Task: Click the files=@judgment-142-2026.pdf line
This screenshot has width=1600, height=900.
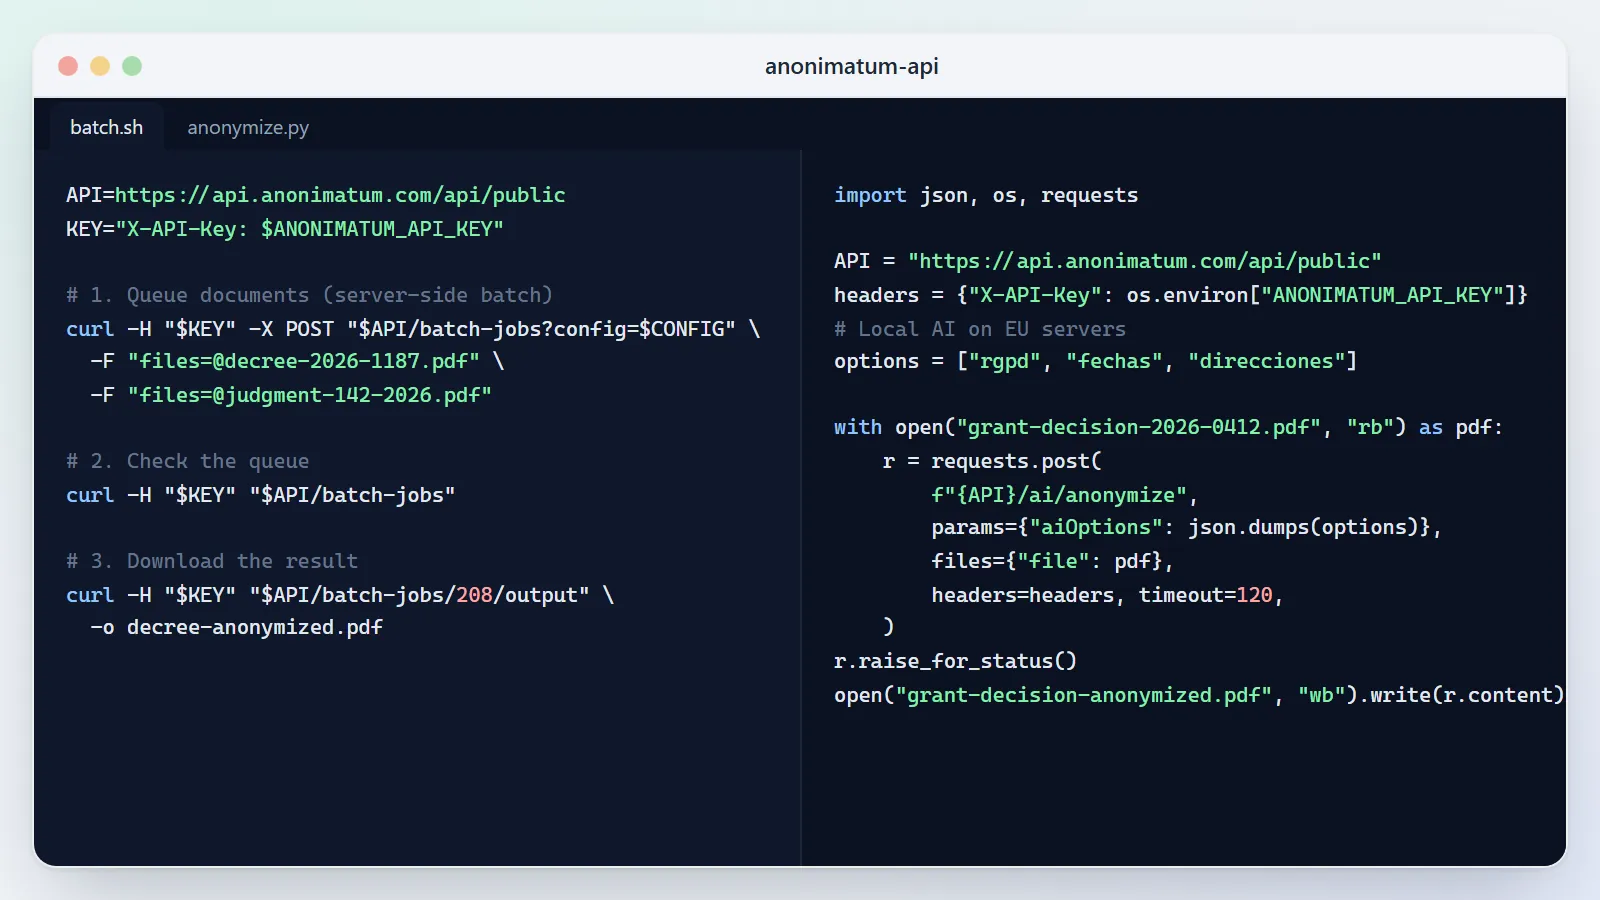Action: pos(291,395)
